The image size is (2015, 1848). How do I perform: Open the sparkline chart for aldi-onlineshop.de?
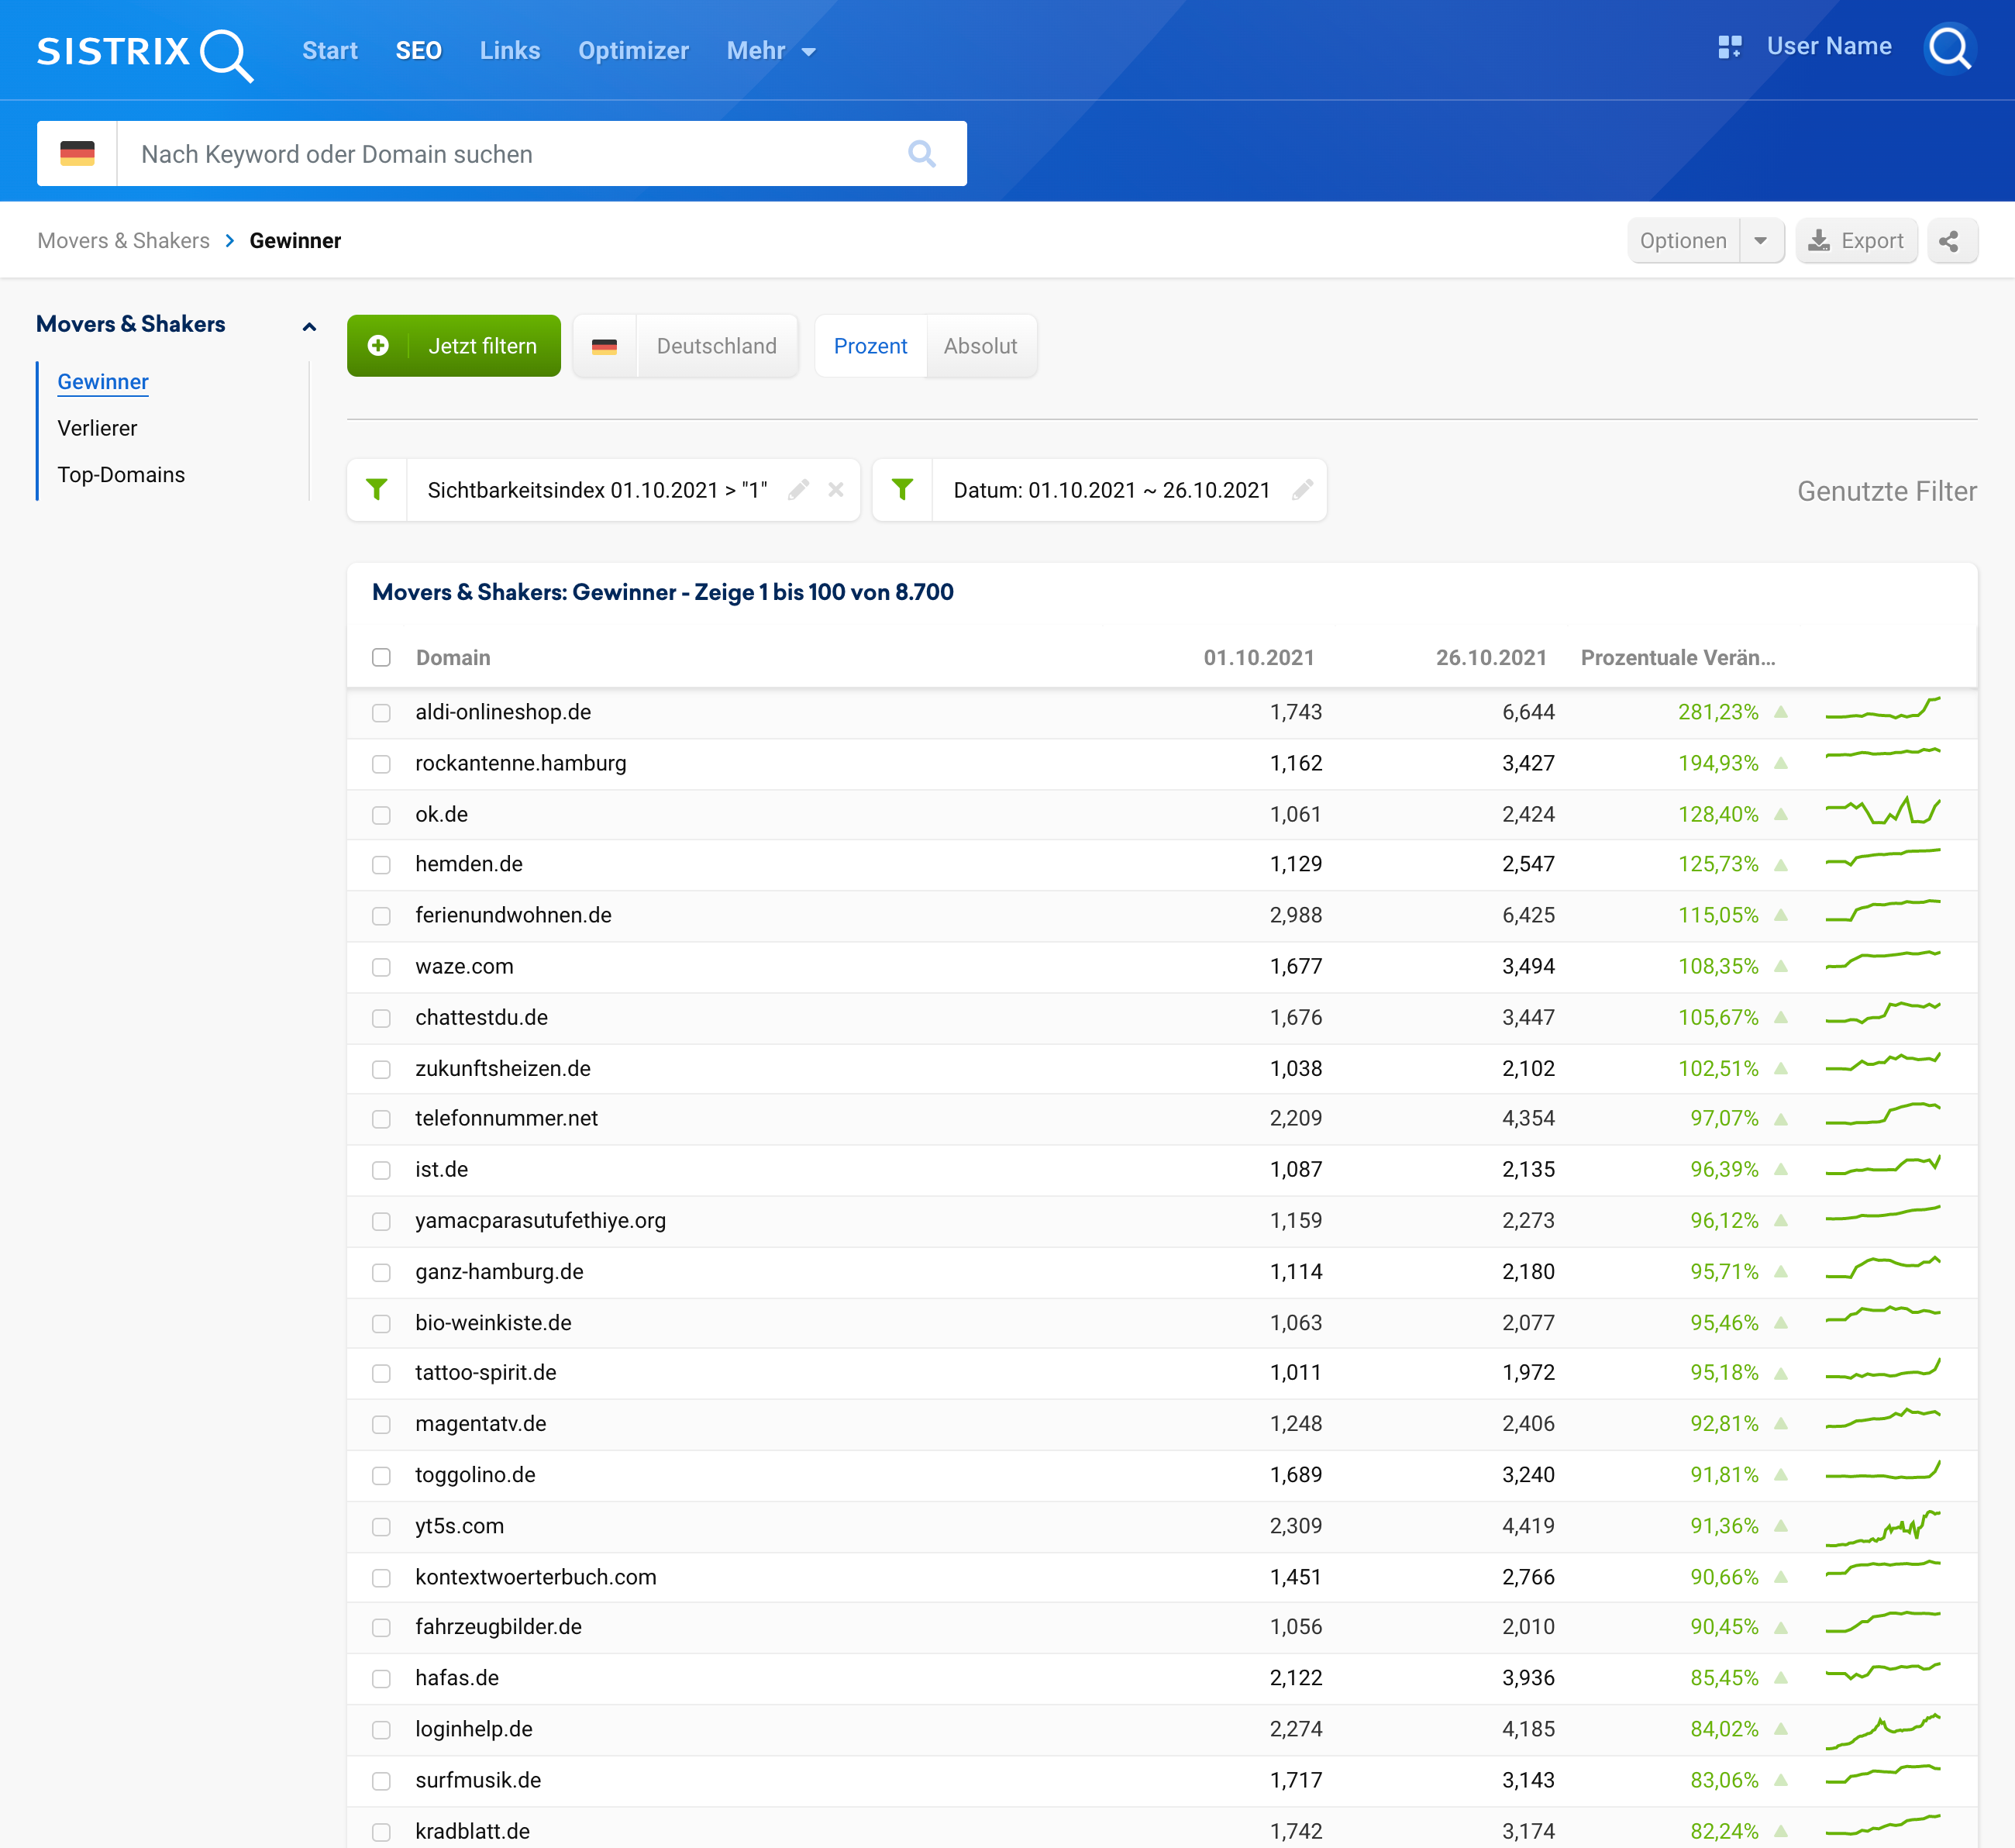[1882, 711]
